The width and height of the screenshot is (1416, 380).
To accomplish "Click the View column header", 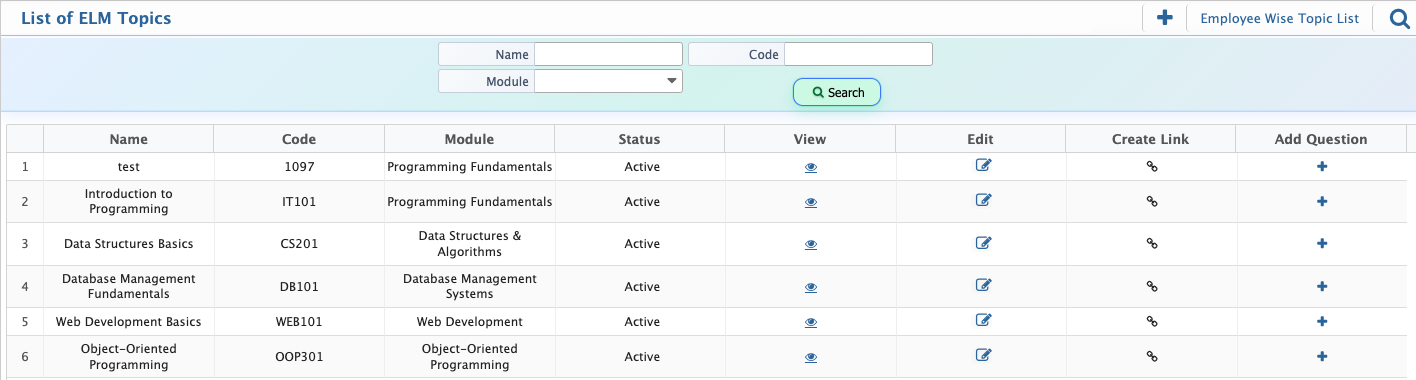I will click(x=810, y=139).
